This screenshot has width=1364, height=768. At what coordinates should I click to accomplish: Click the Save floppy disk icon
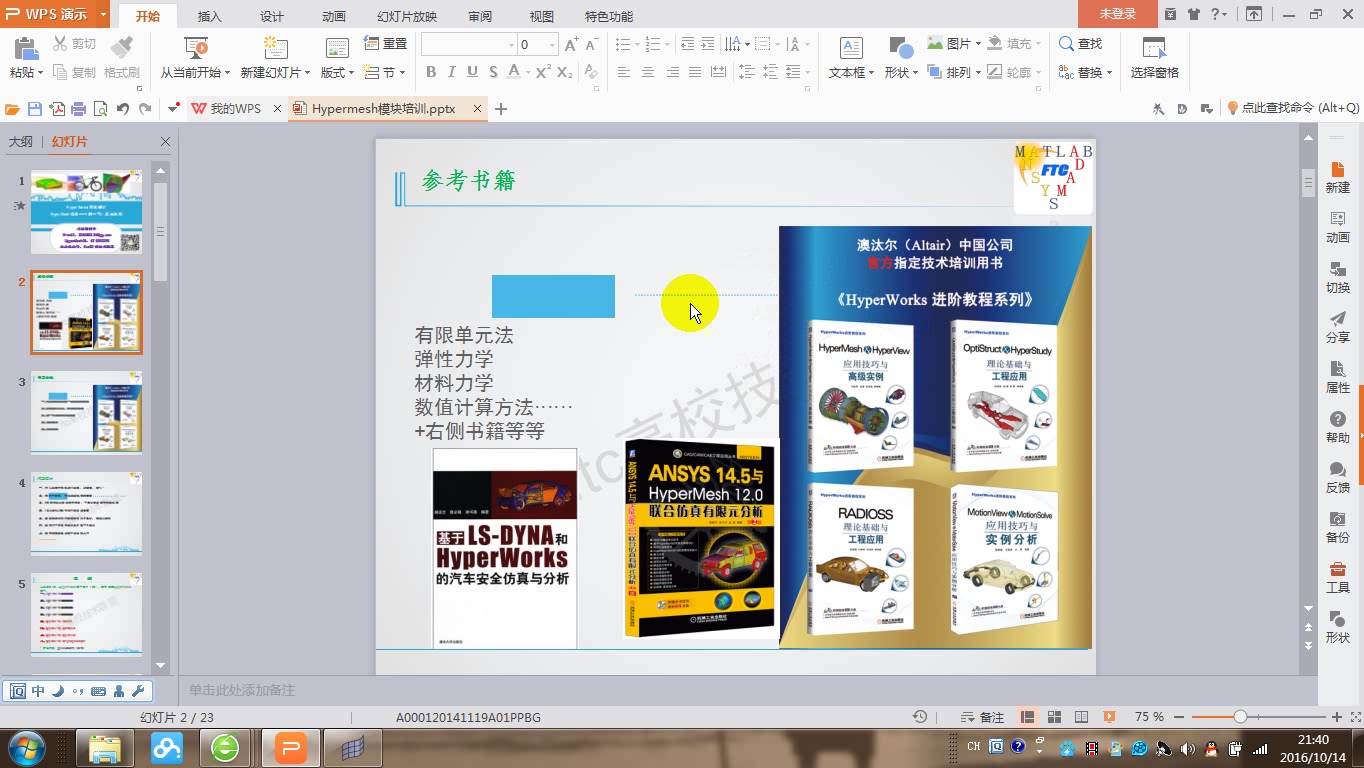(x=35, y=109)
